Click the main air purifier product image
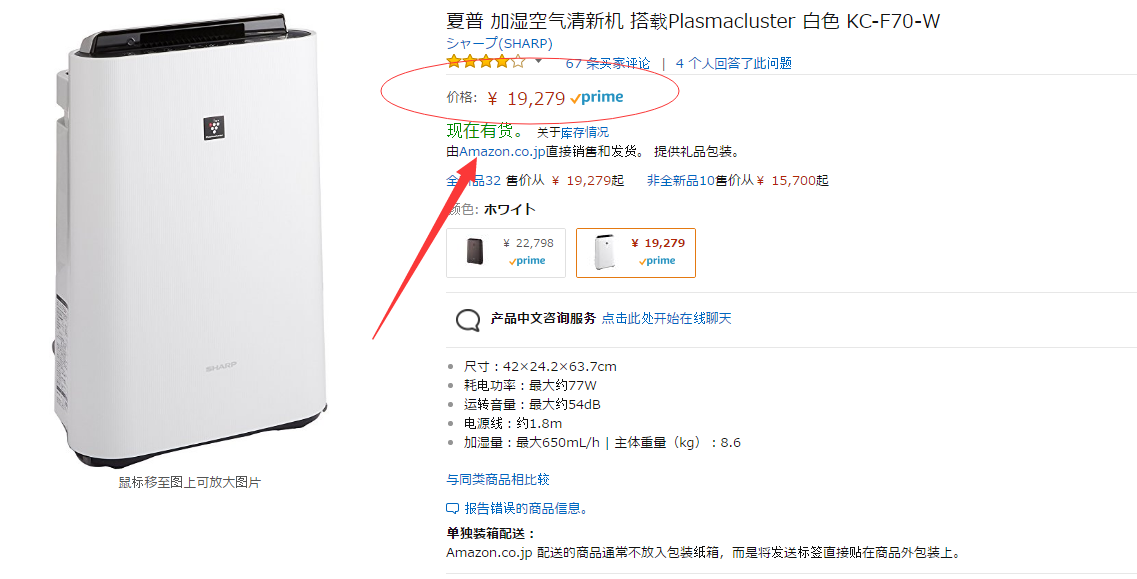 [x=190, y=239]
